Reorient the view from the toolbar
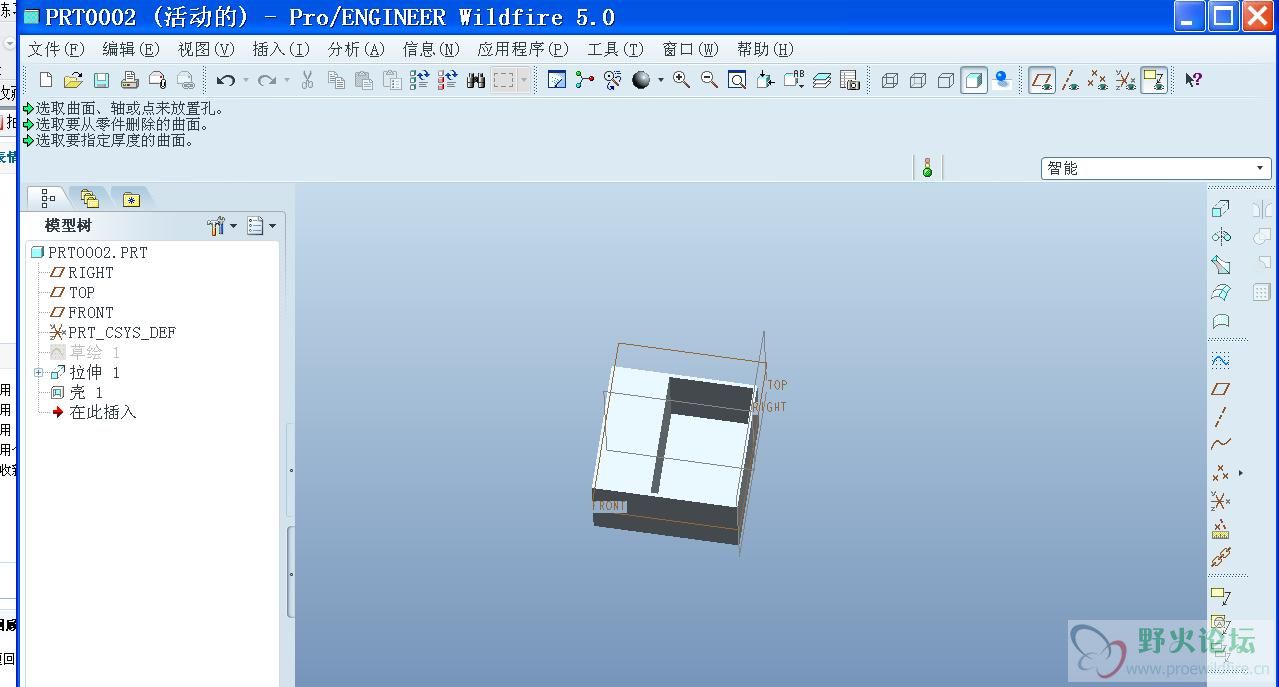The height and width of the screenshot is (687, 1279). 765,80
